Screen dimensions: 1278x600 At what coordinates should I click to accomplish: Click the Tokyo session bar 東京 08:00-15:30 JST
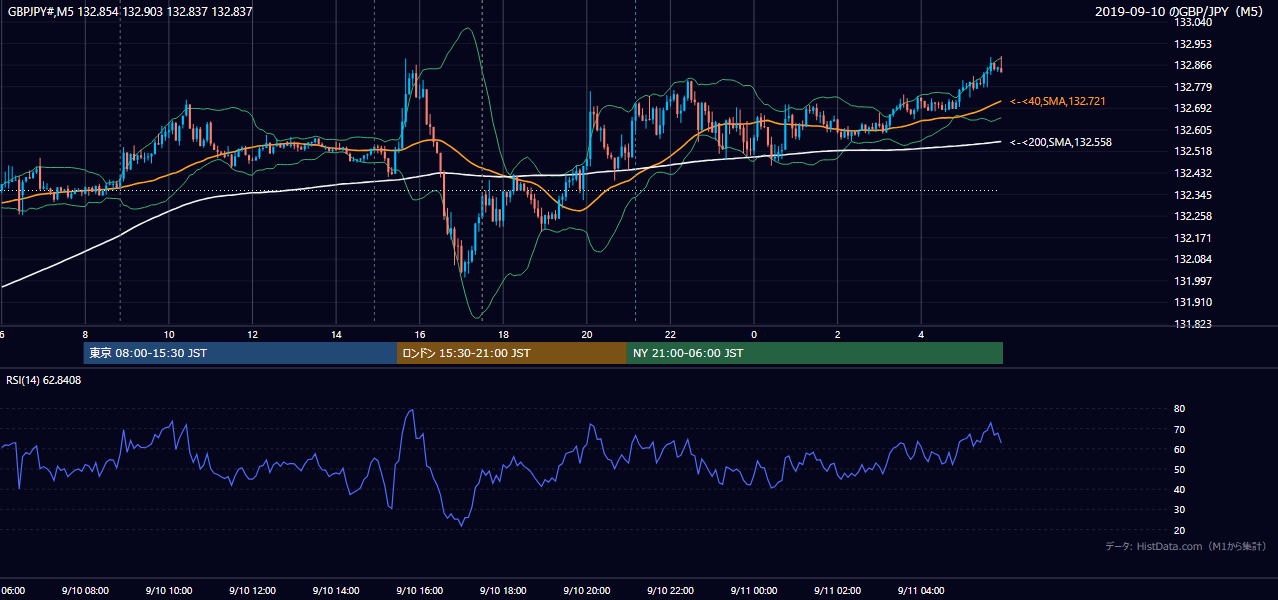tap(240, 353)
